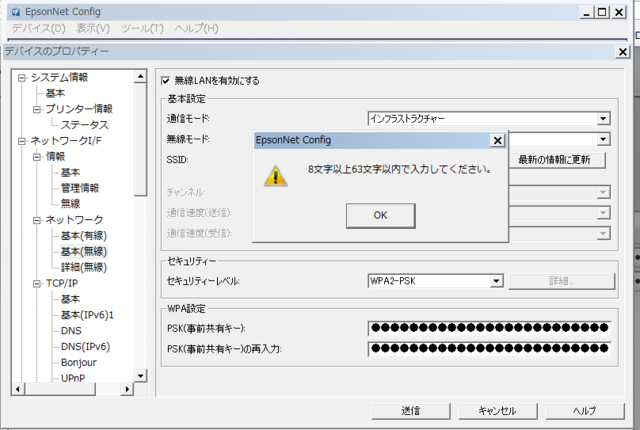Click tree scroll up arrow

pos(140,76)
